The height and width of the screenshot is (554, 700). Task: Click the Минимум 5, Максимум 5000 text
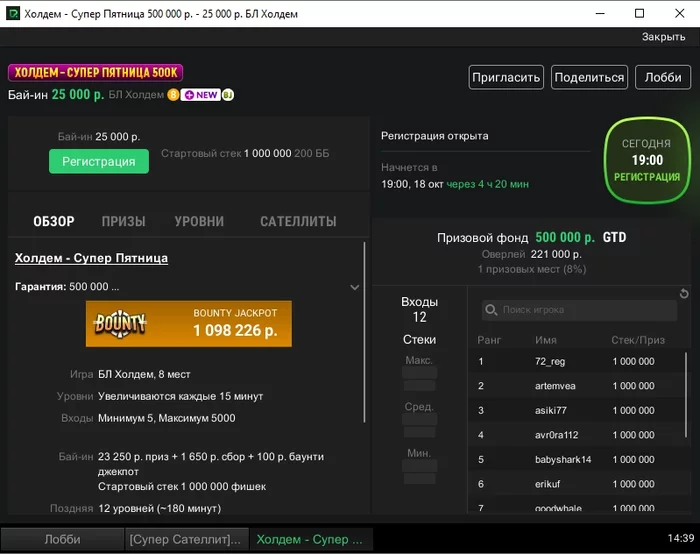coord(167,418)
